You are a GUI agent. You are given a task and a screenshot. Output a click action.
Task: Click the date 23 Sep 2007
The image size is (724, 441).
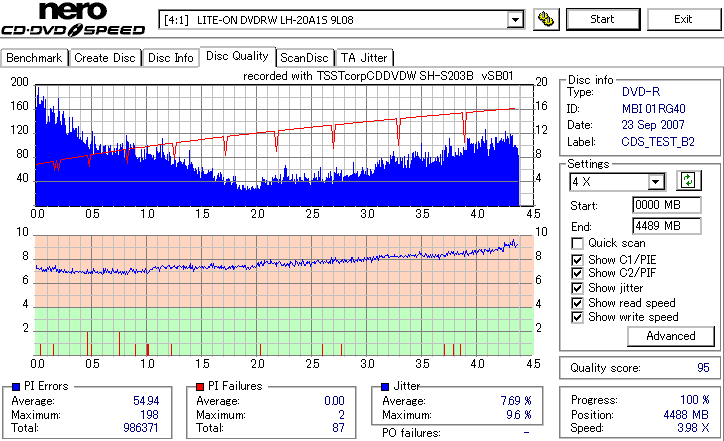pyautogui.click(x=653, y=125)
